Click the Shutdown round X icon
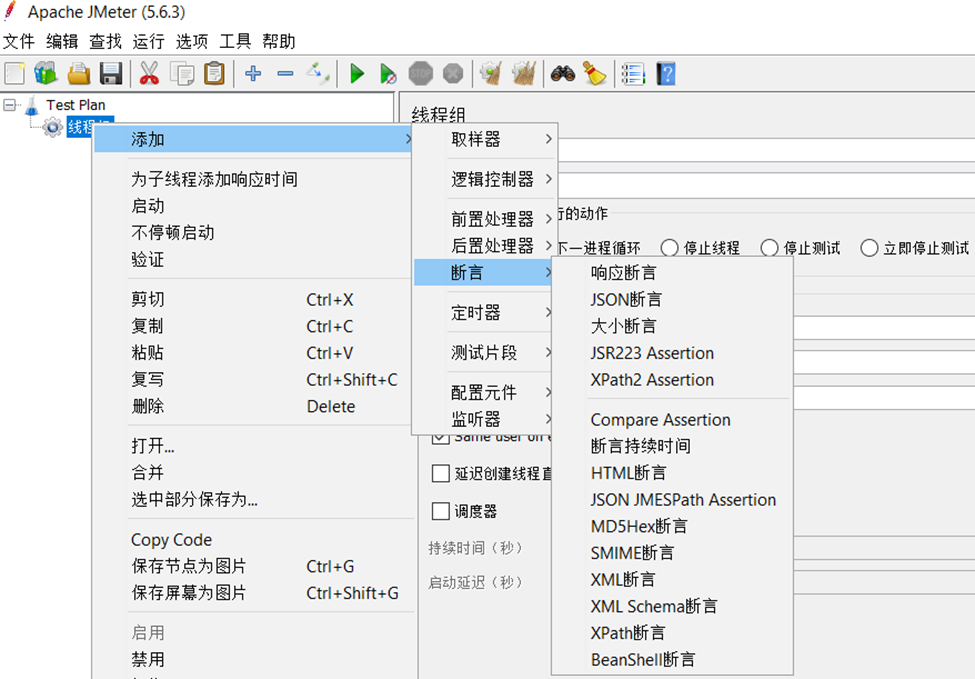Image resolution: width=975 pixels, height=679 pixels. [x=453, y=73]
